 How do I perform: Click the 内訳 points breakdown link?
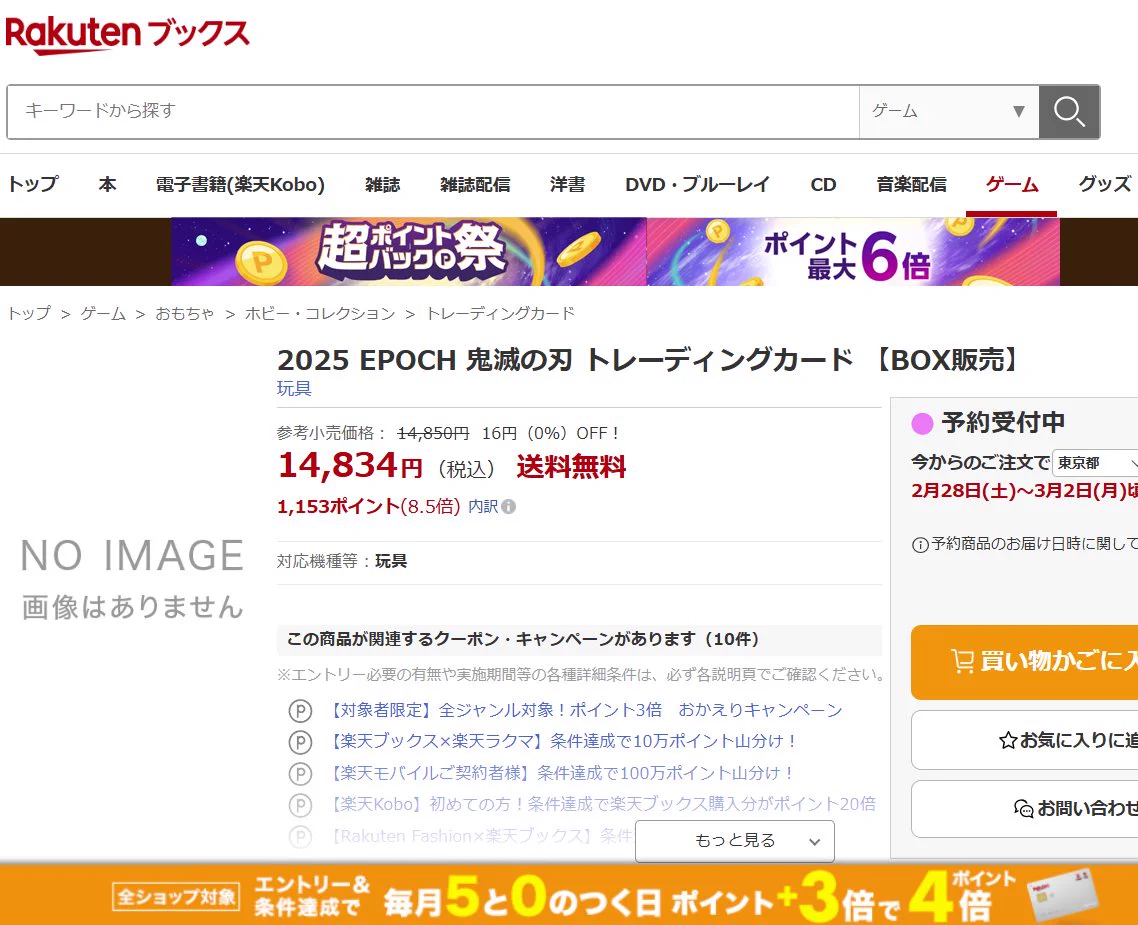pyautogui.click(x=483, y=506)
